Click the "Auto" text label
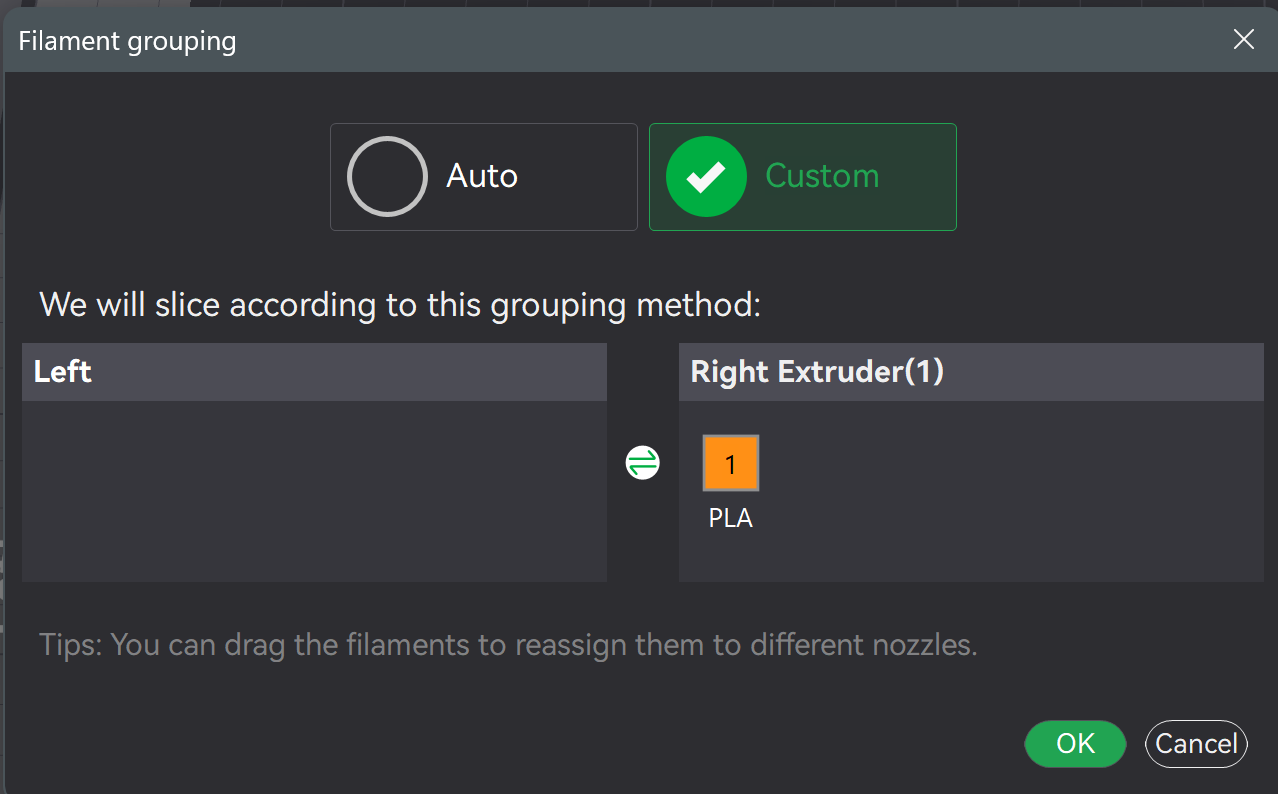Viewport: 1278px width, 794px height. (482, 176)
